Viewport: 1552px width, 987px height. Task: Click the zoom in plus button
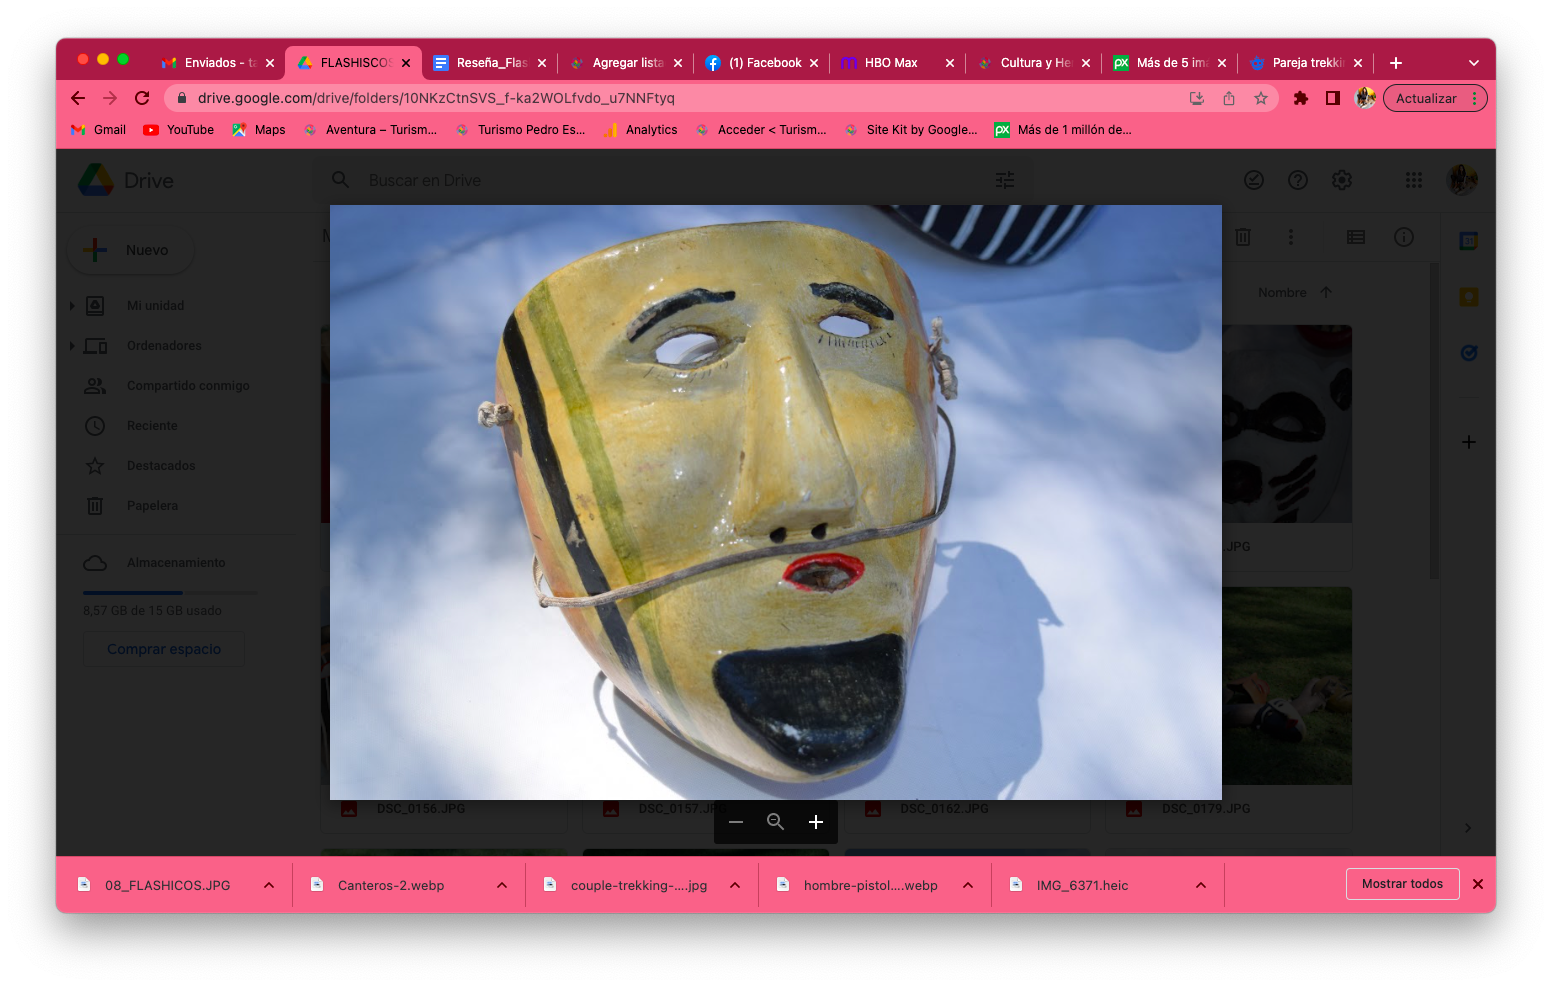click(x=815, y=822)
